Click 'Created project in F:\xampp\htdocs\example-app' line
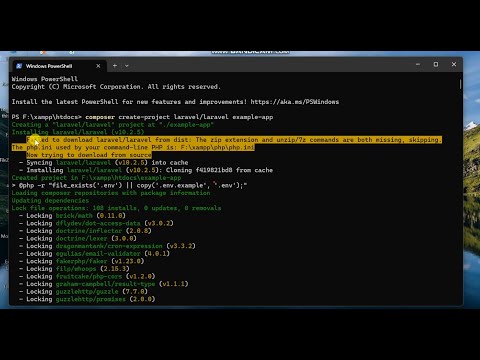Image resolution: width=480 pixels, height=360 pixels. tap(96, 178)
